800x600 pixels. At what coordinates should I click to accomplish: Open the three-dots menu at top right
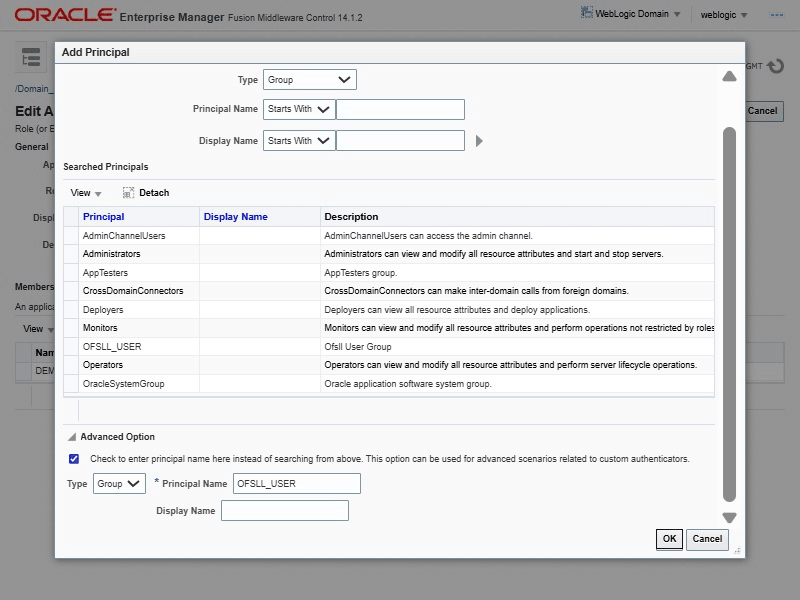776,15
